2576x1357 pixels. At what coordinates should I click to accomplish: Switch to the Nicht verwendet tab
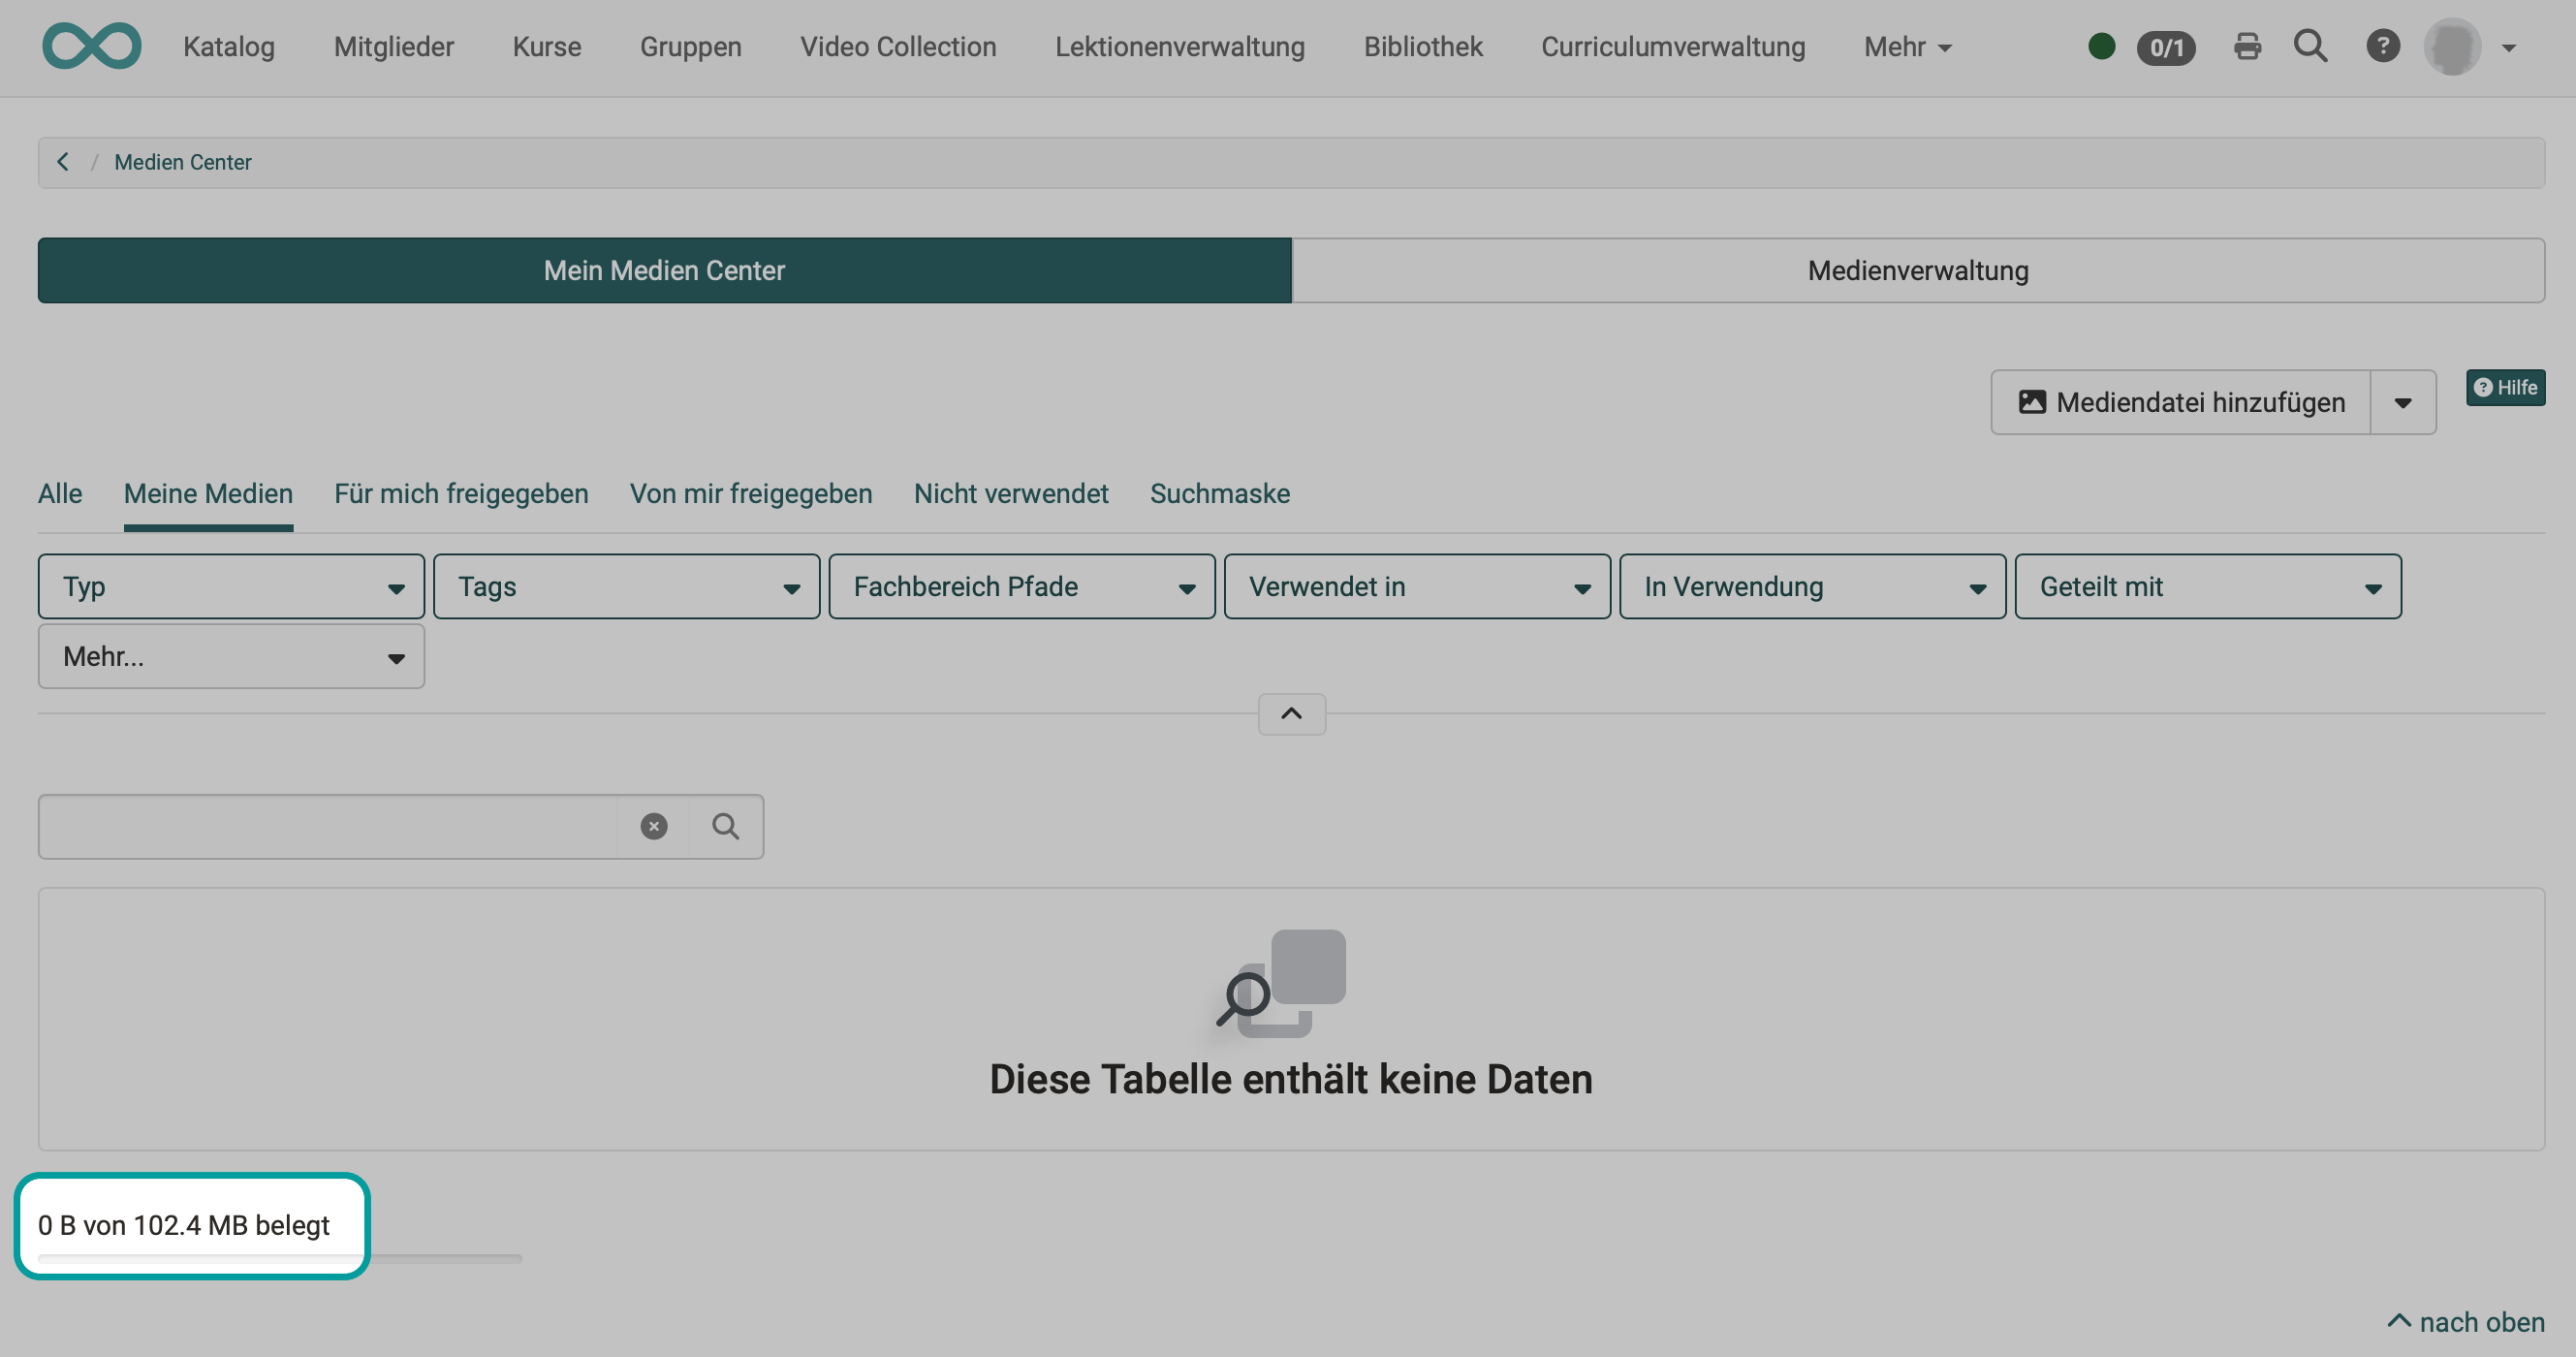coord(1010,493)
